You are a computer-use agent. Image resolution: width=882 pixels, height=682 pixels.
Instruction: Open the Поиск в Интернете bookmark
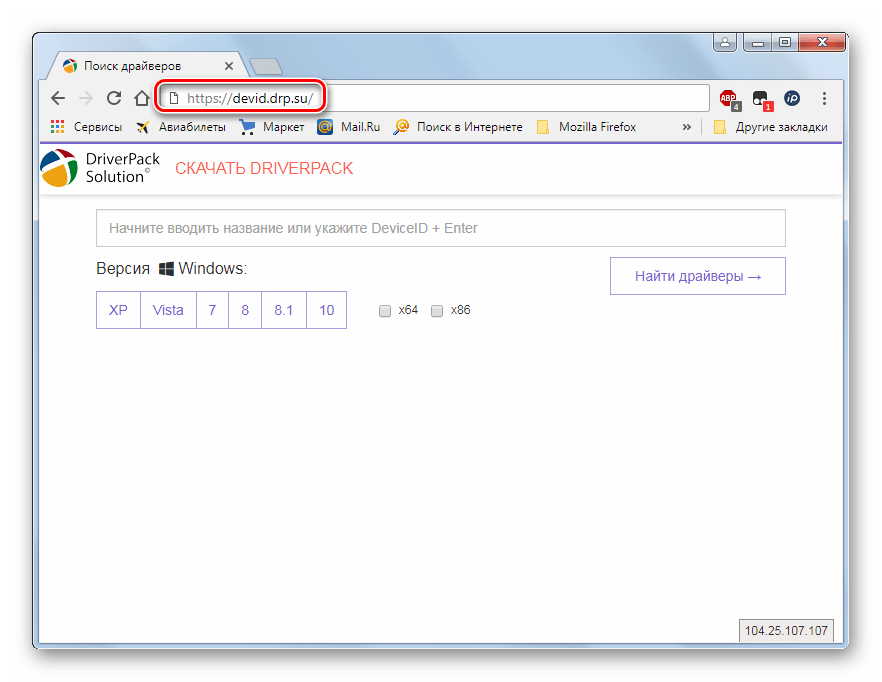[458, 127]
